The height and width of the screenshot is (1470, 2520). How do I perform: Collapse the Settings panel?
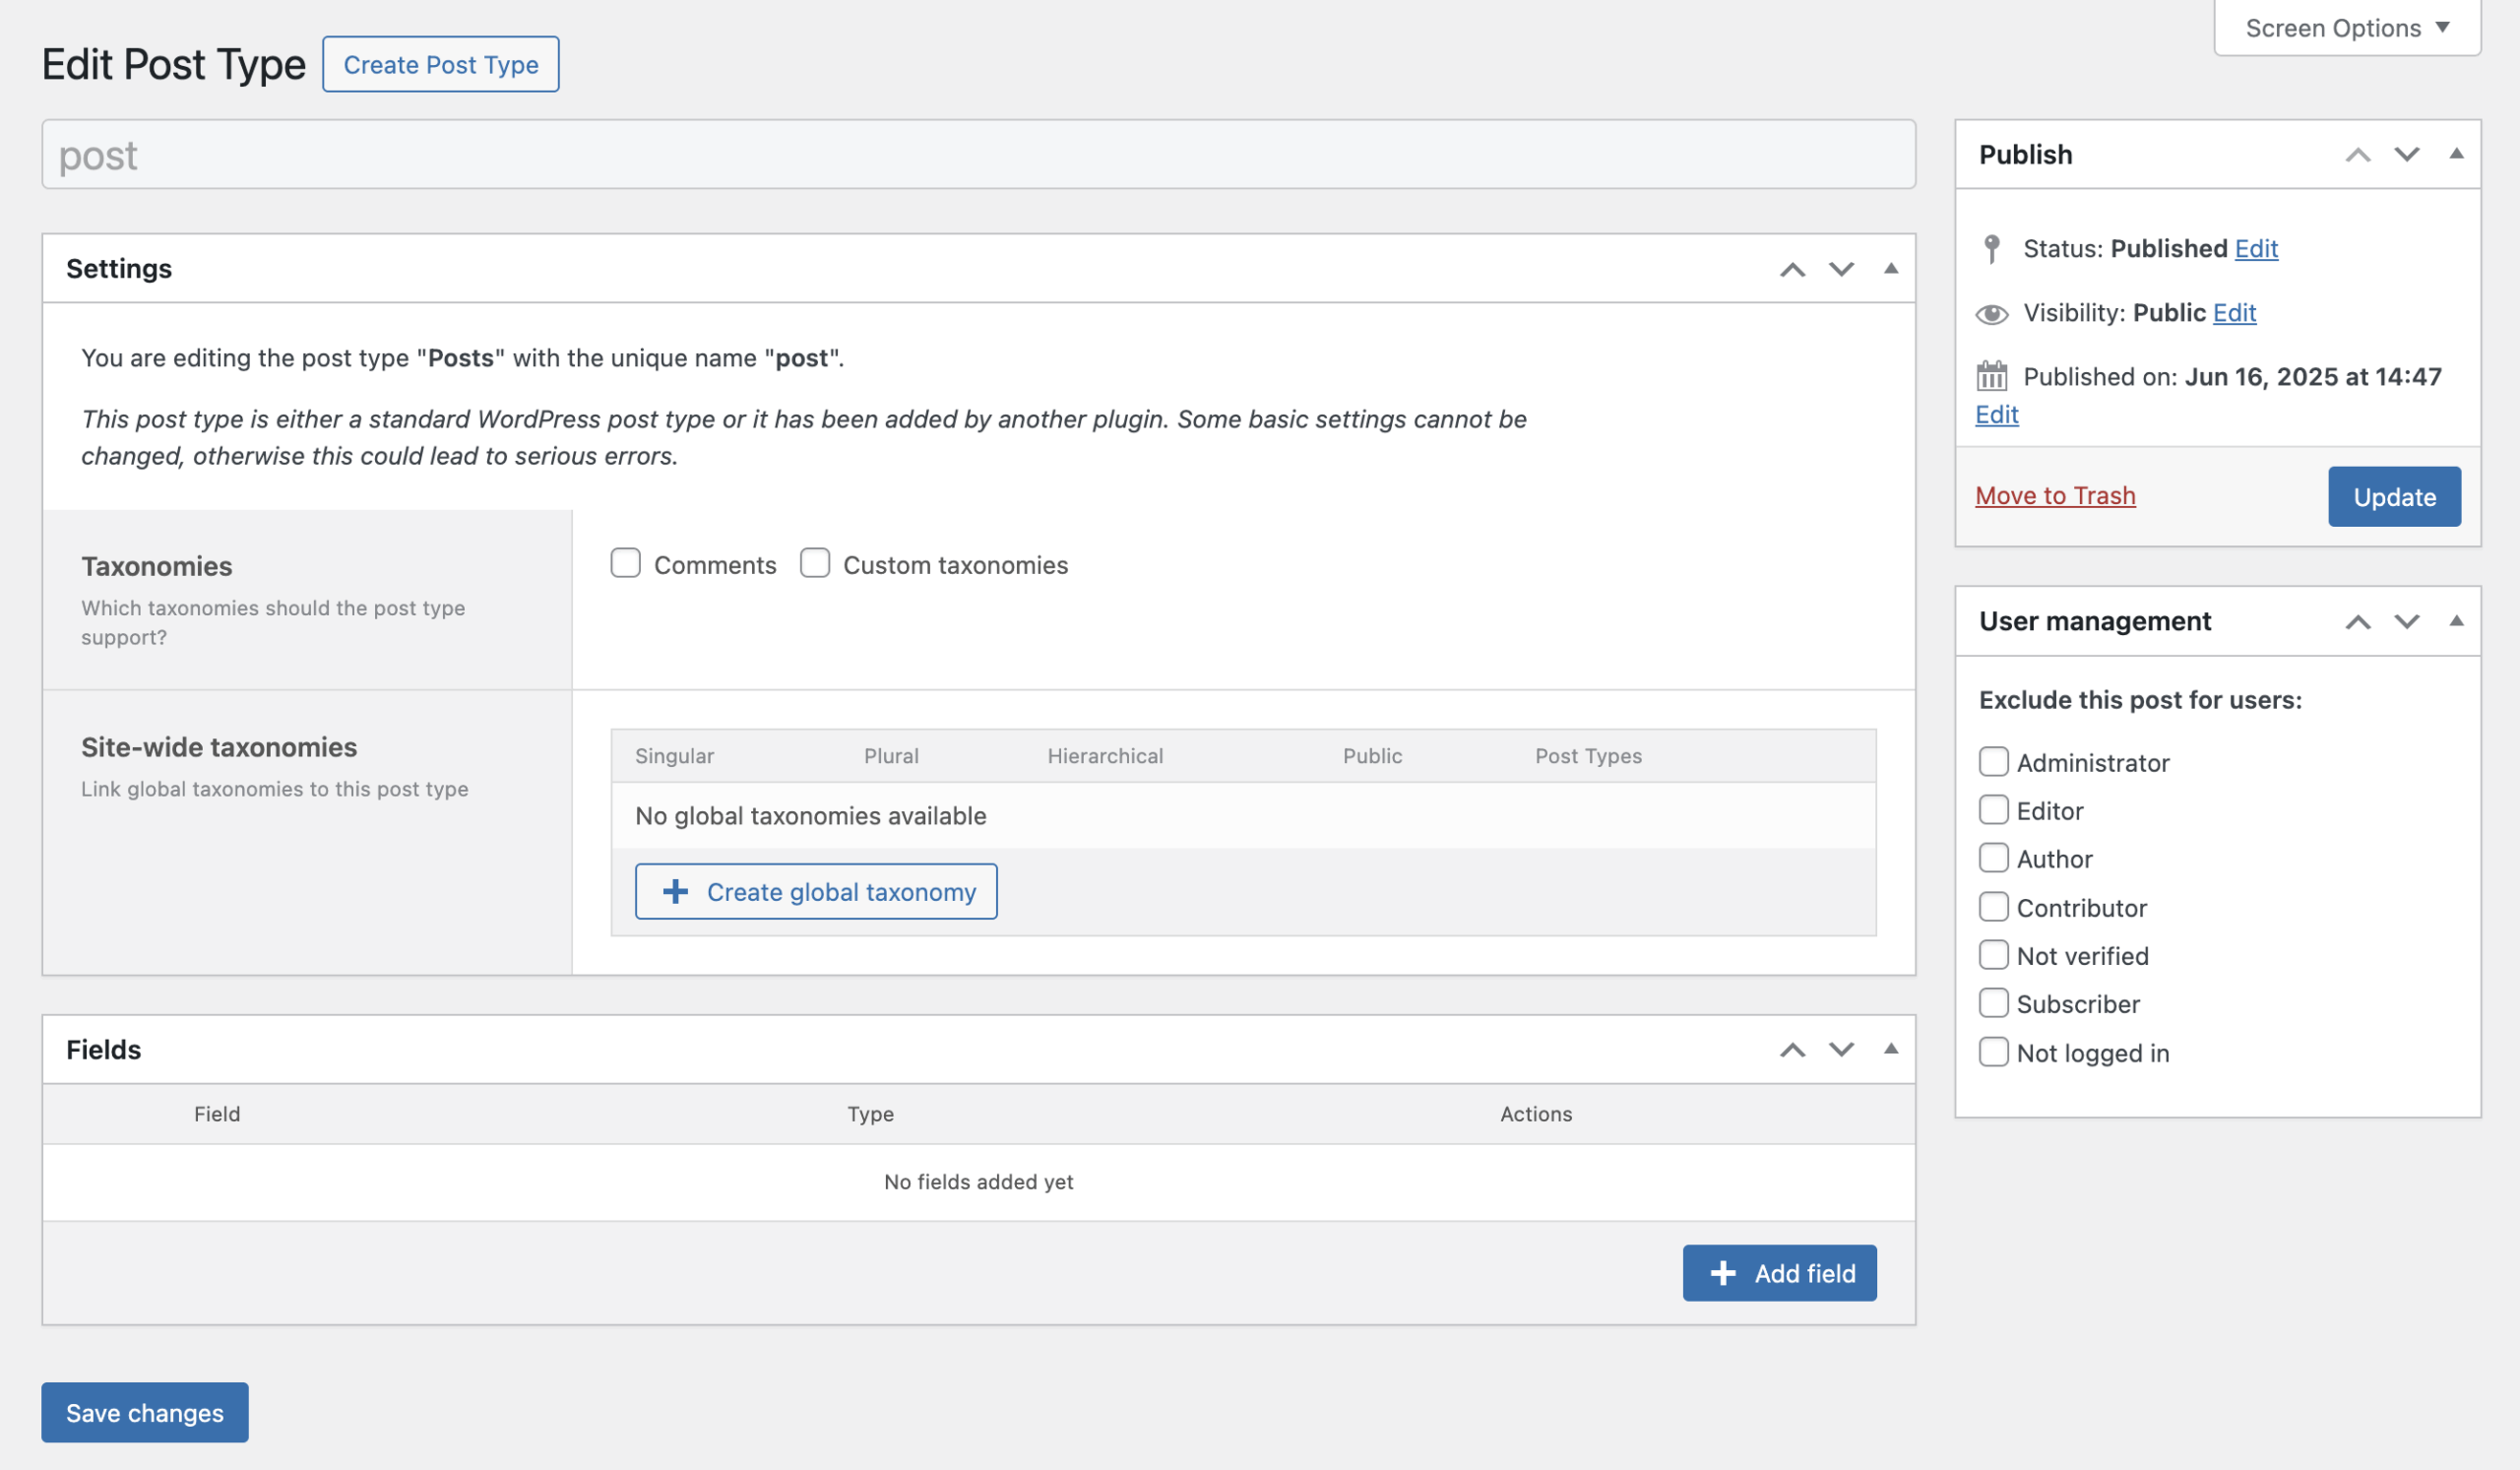coord(1889,269)
